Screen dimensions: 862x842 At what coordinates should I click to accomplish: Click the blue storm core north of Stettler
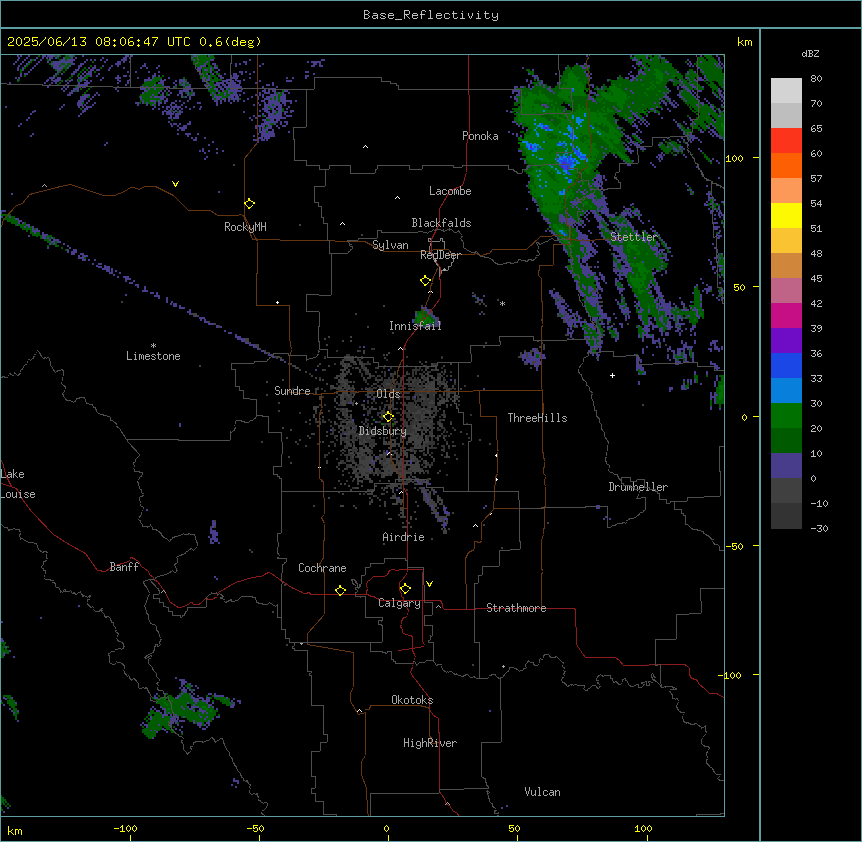pos(567,160)
